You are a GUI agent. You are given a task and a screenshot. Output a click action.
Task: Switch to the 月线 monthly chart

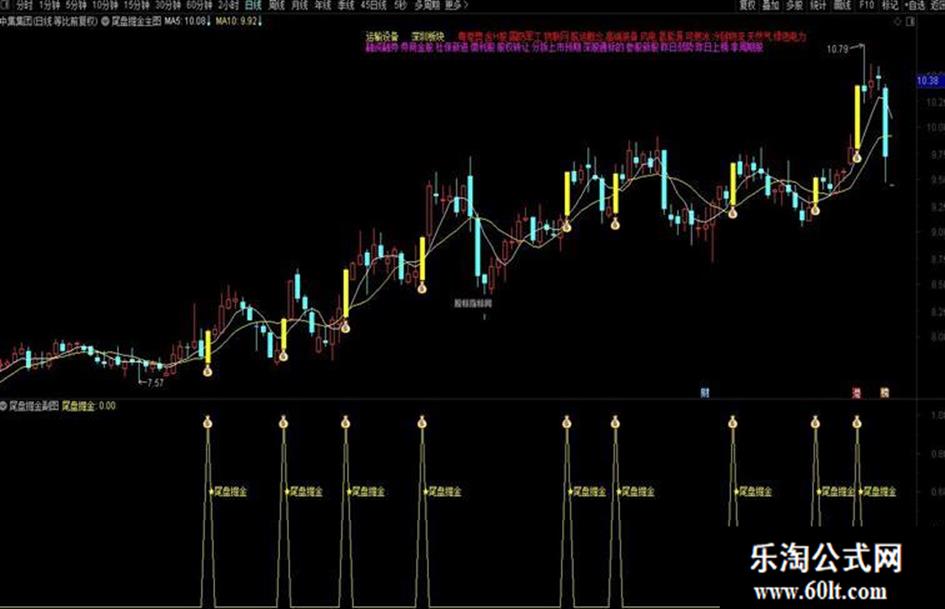(300, 5)
